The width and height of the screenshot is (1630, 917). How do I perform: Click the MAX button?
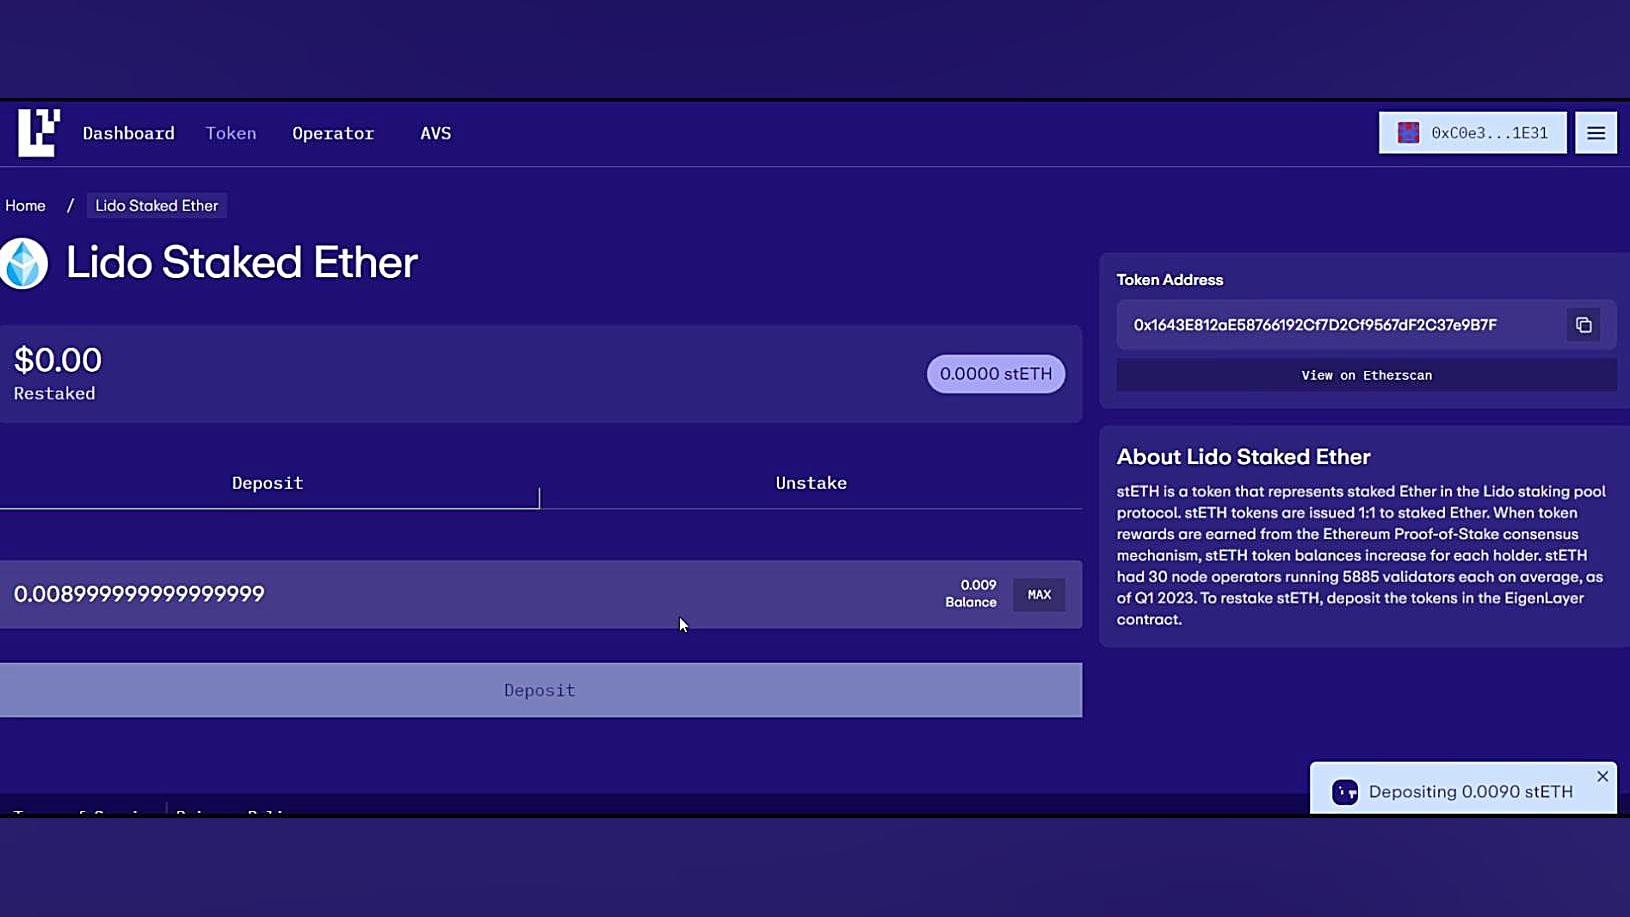(x=1039, y=595)
